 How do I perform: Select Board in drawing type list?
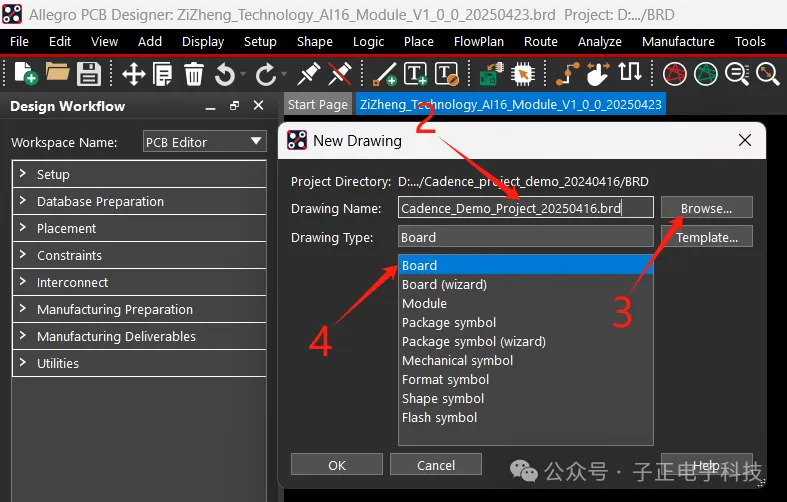(x=526, y=265)
